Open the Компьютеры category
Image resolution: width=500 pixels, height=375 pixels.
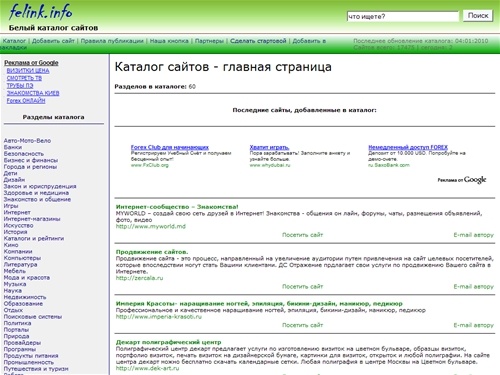click(22, 258)
